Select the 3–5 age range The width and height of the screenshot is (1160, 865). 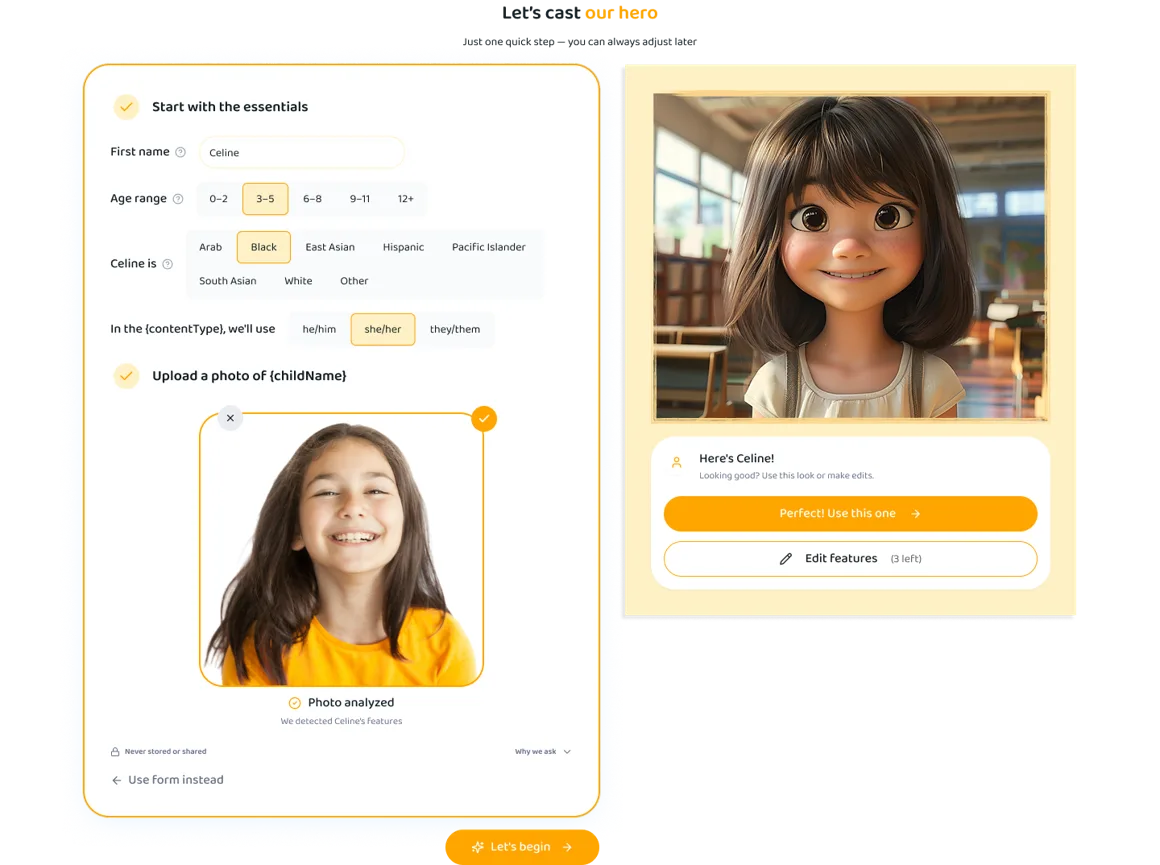[265, 199]
